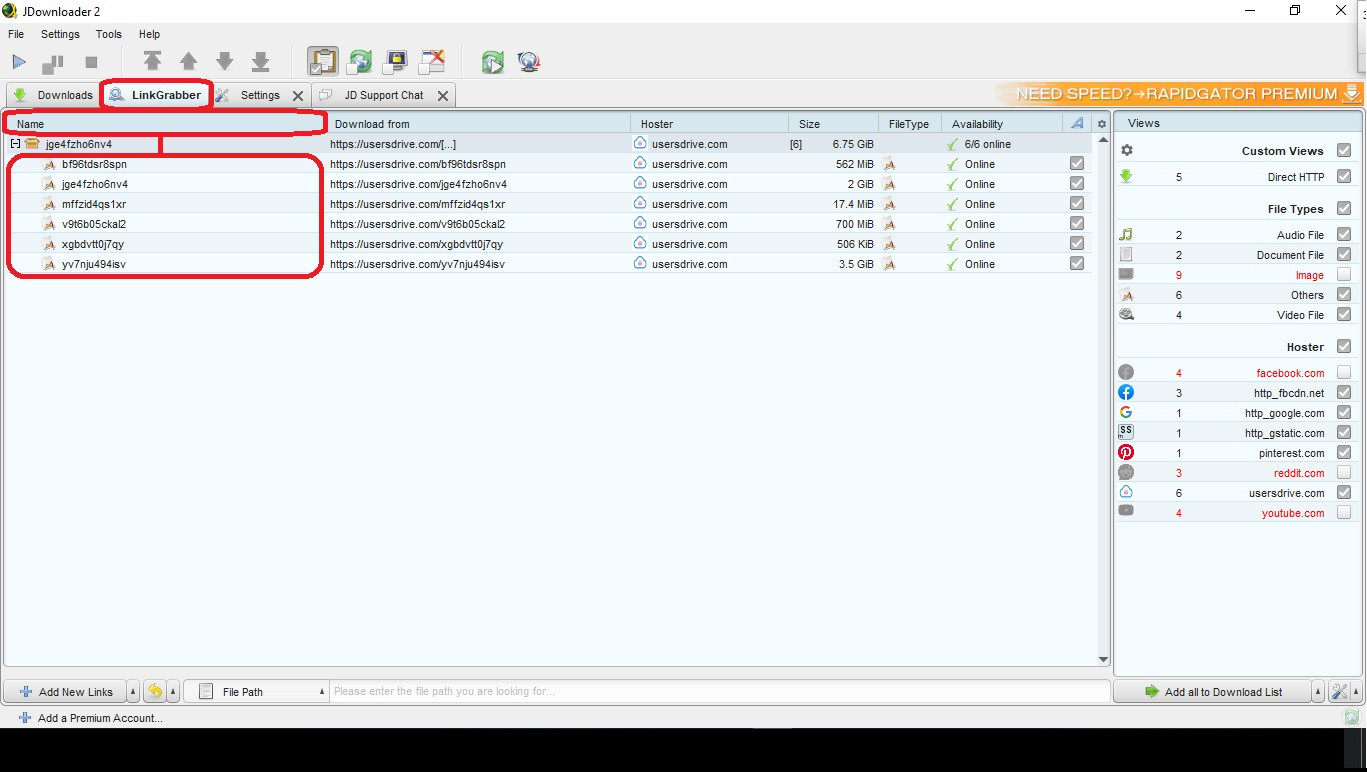The width and height of the screenshot is (1367, 772).
Task: Open the Tools menu
Action: [x=109, y=34]
